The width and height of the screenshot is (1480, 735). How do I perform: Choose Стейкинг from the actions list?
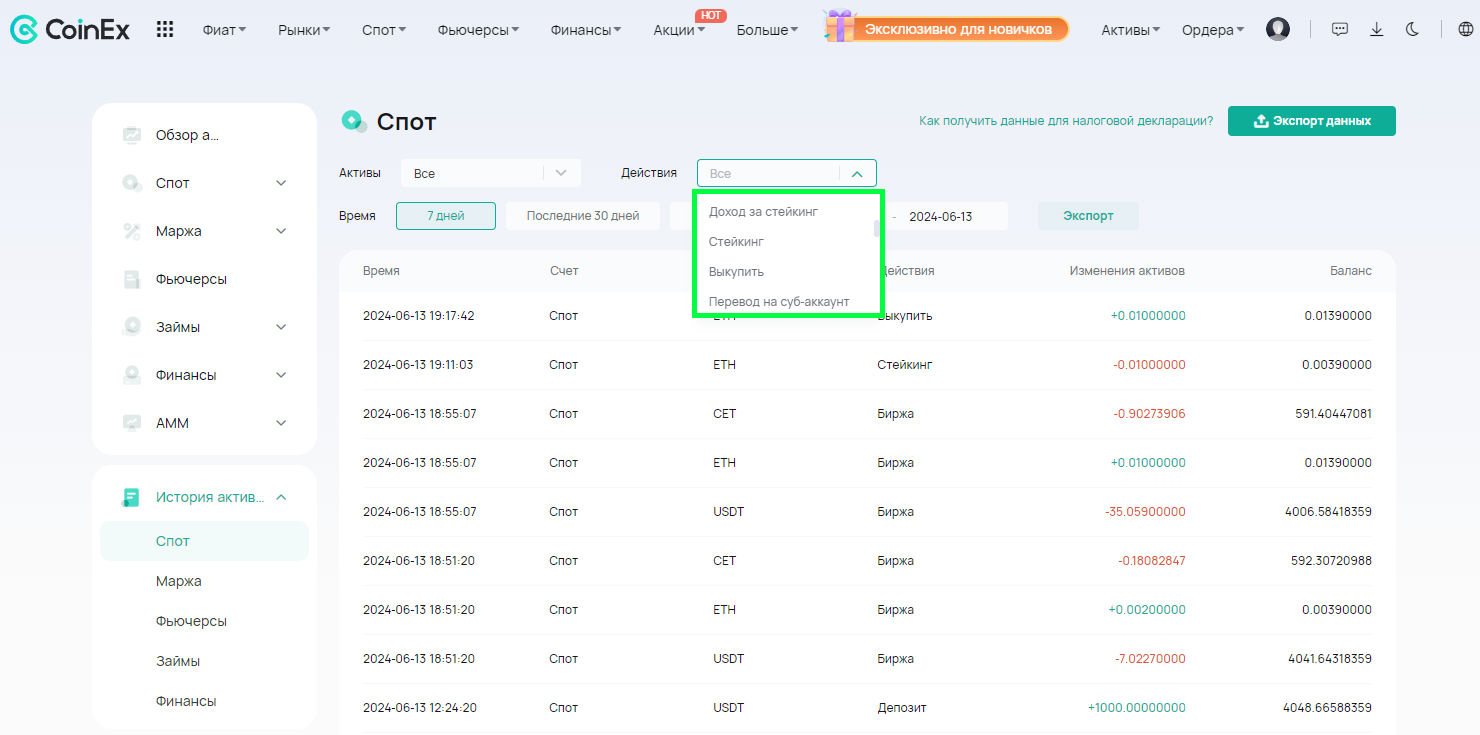click(736, 242)
